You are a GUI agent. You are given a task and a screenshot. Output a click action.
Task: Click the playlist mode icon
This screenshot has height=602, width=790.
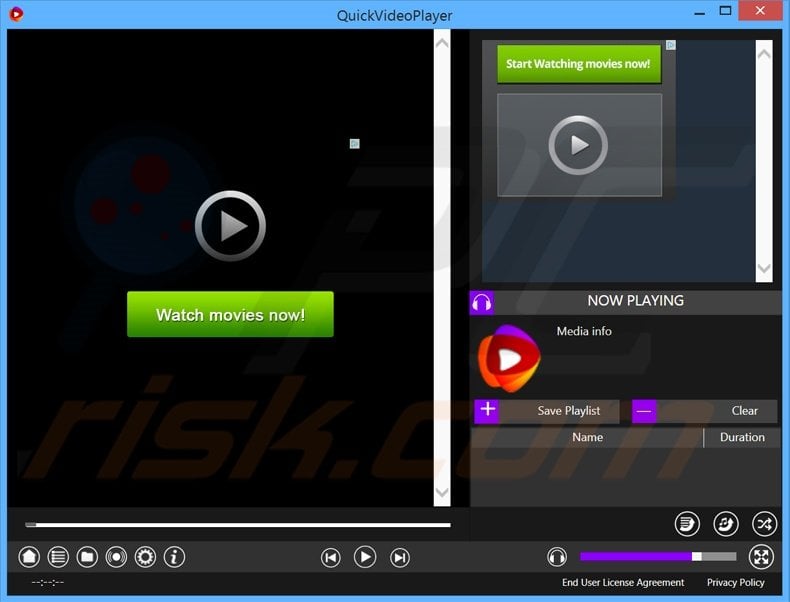[687, 524]
